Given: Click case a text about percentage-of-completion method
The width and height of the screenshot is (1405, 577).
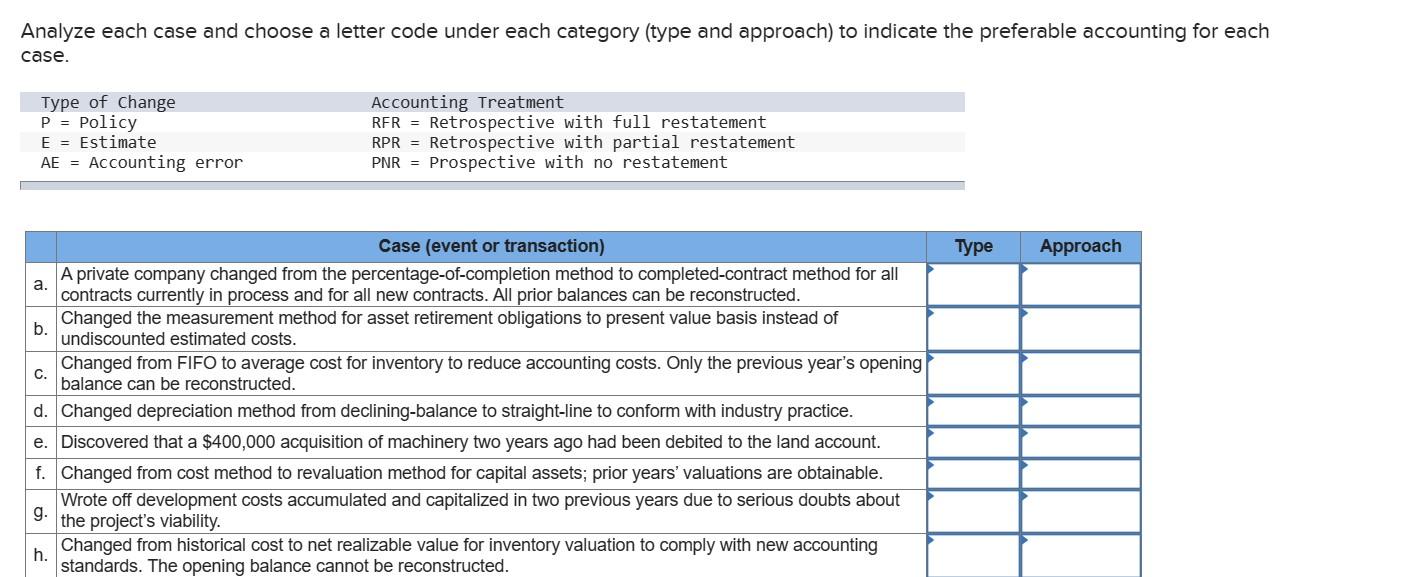Looking at the screenshot, I should coord(480,284).
